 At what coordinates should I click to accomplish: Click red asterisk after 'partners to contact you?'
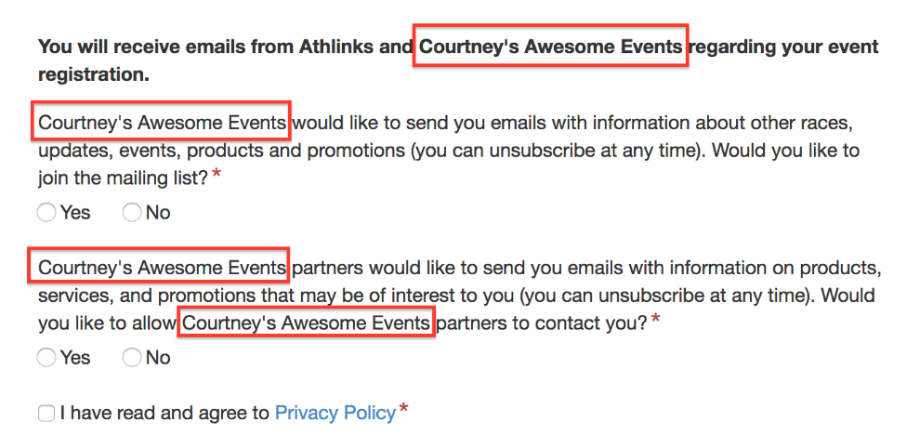(656, 319)
